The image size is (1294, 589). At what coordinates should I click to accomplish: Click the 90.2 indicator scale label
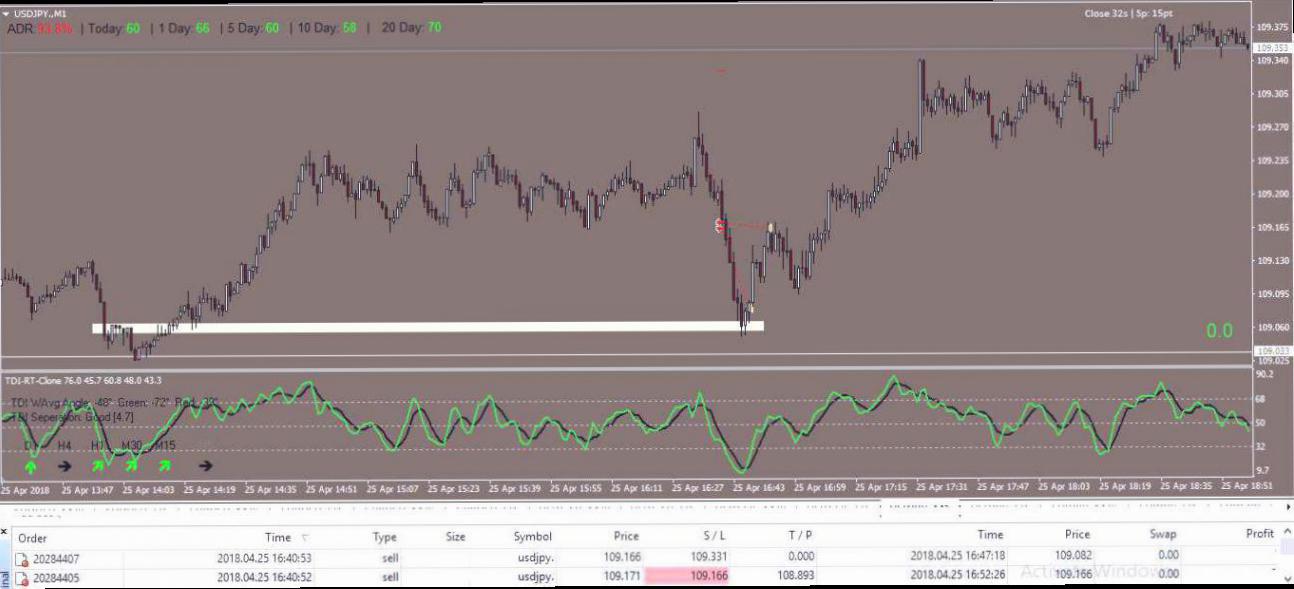point(1264,374)
